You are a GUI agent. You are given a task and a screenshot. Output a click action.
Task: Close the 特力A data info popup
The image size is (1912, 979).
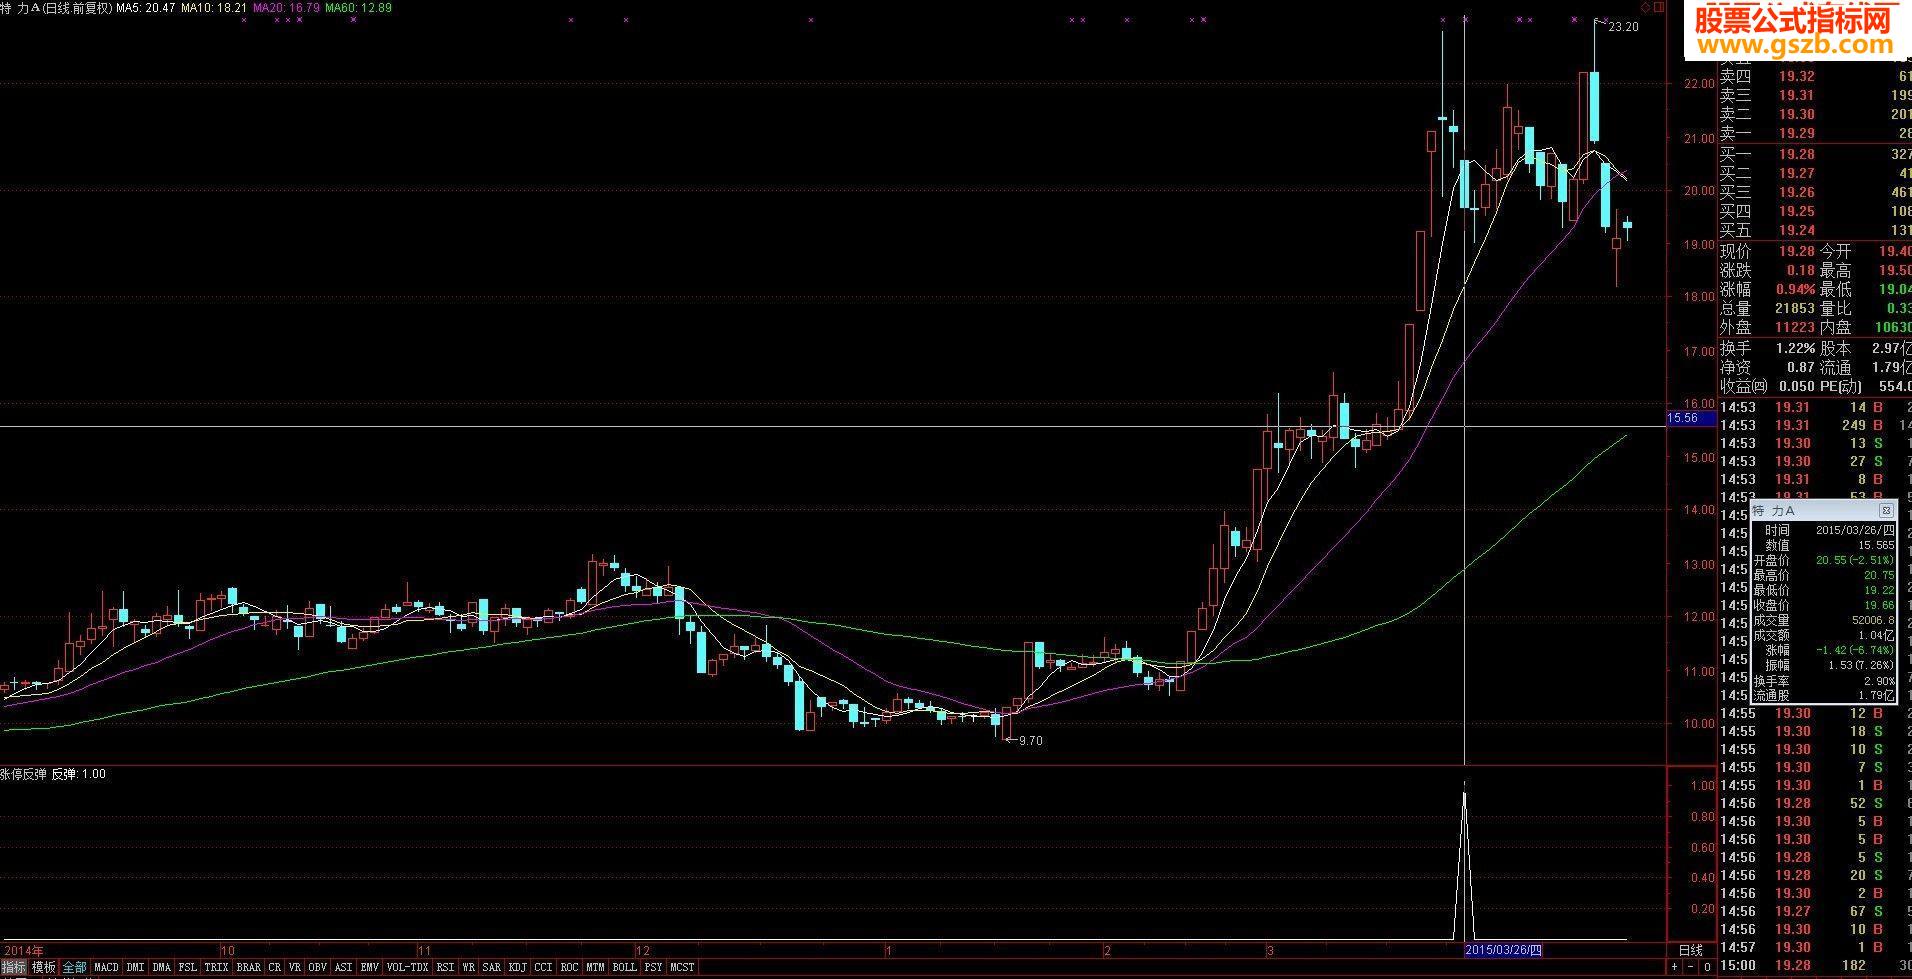point(1887,511)
